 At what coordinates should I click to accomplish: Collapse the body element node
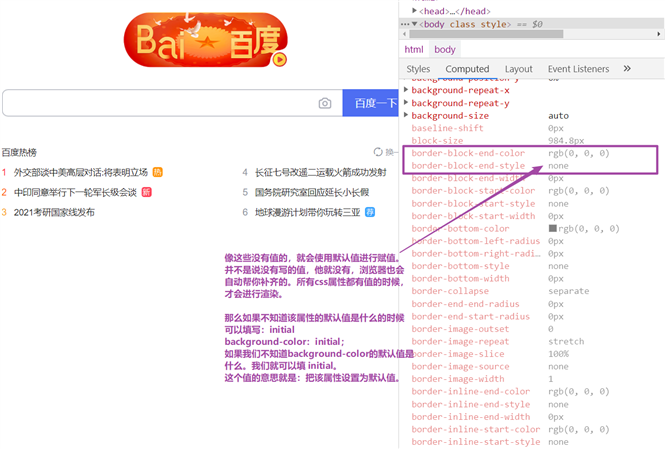click(x=414, y=24)
